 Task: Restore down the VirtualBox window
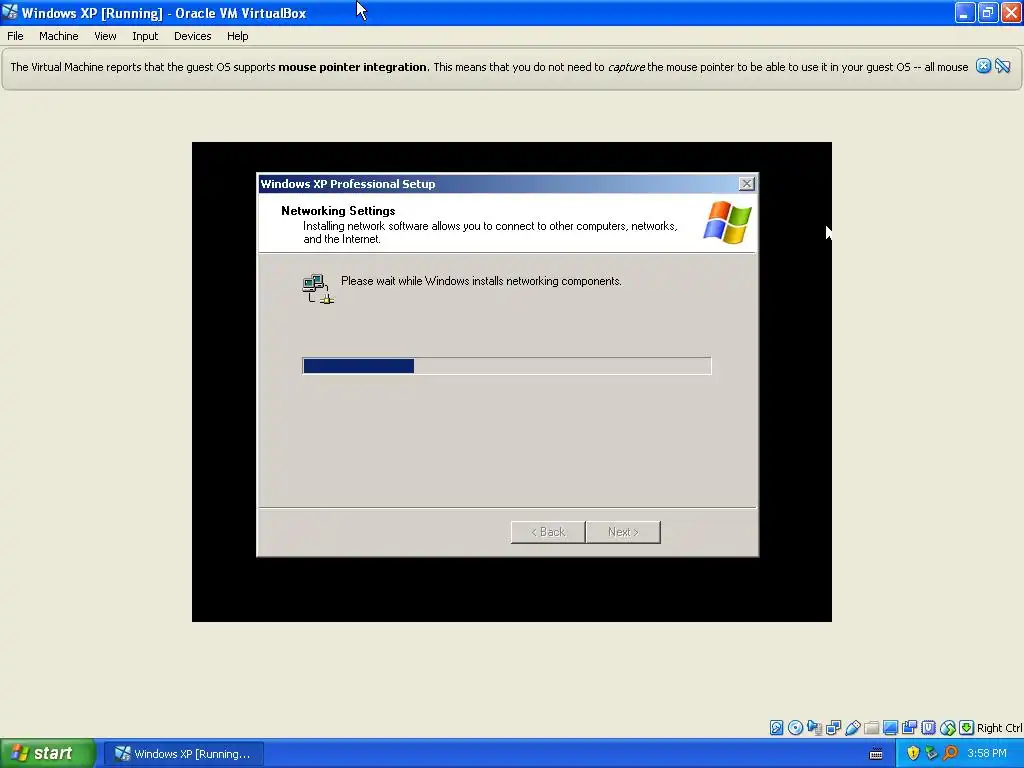[988, 12]
